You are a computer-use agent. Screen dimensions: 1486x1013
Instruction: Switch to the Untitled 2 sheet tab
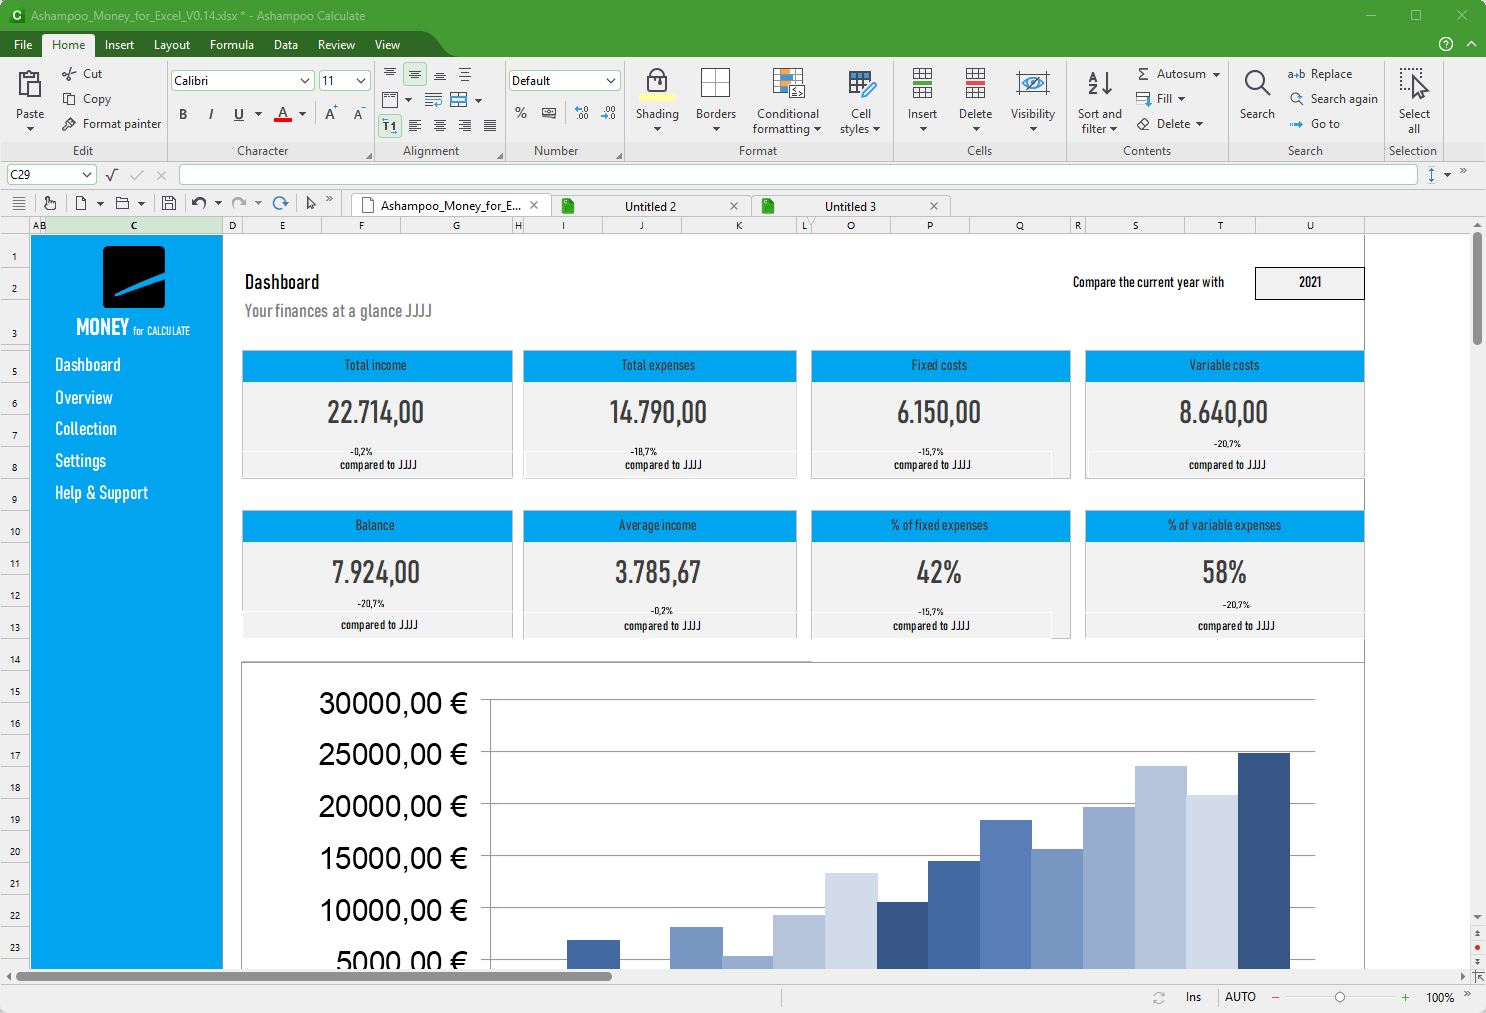(650, 205)
